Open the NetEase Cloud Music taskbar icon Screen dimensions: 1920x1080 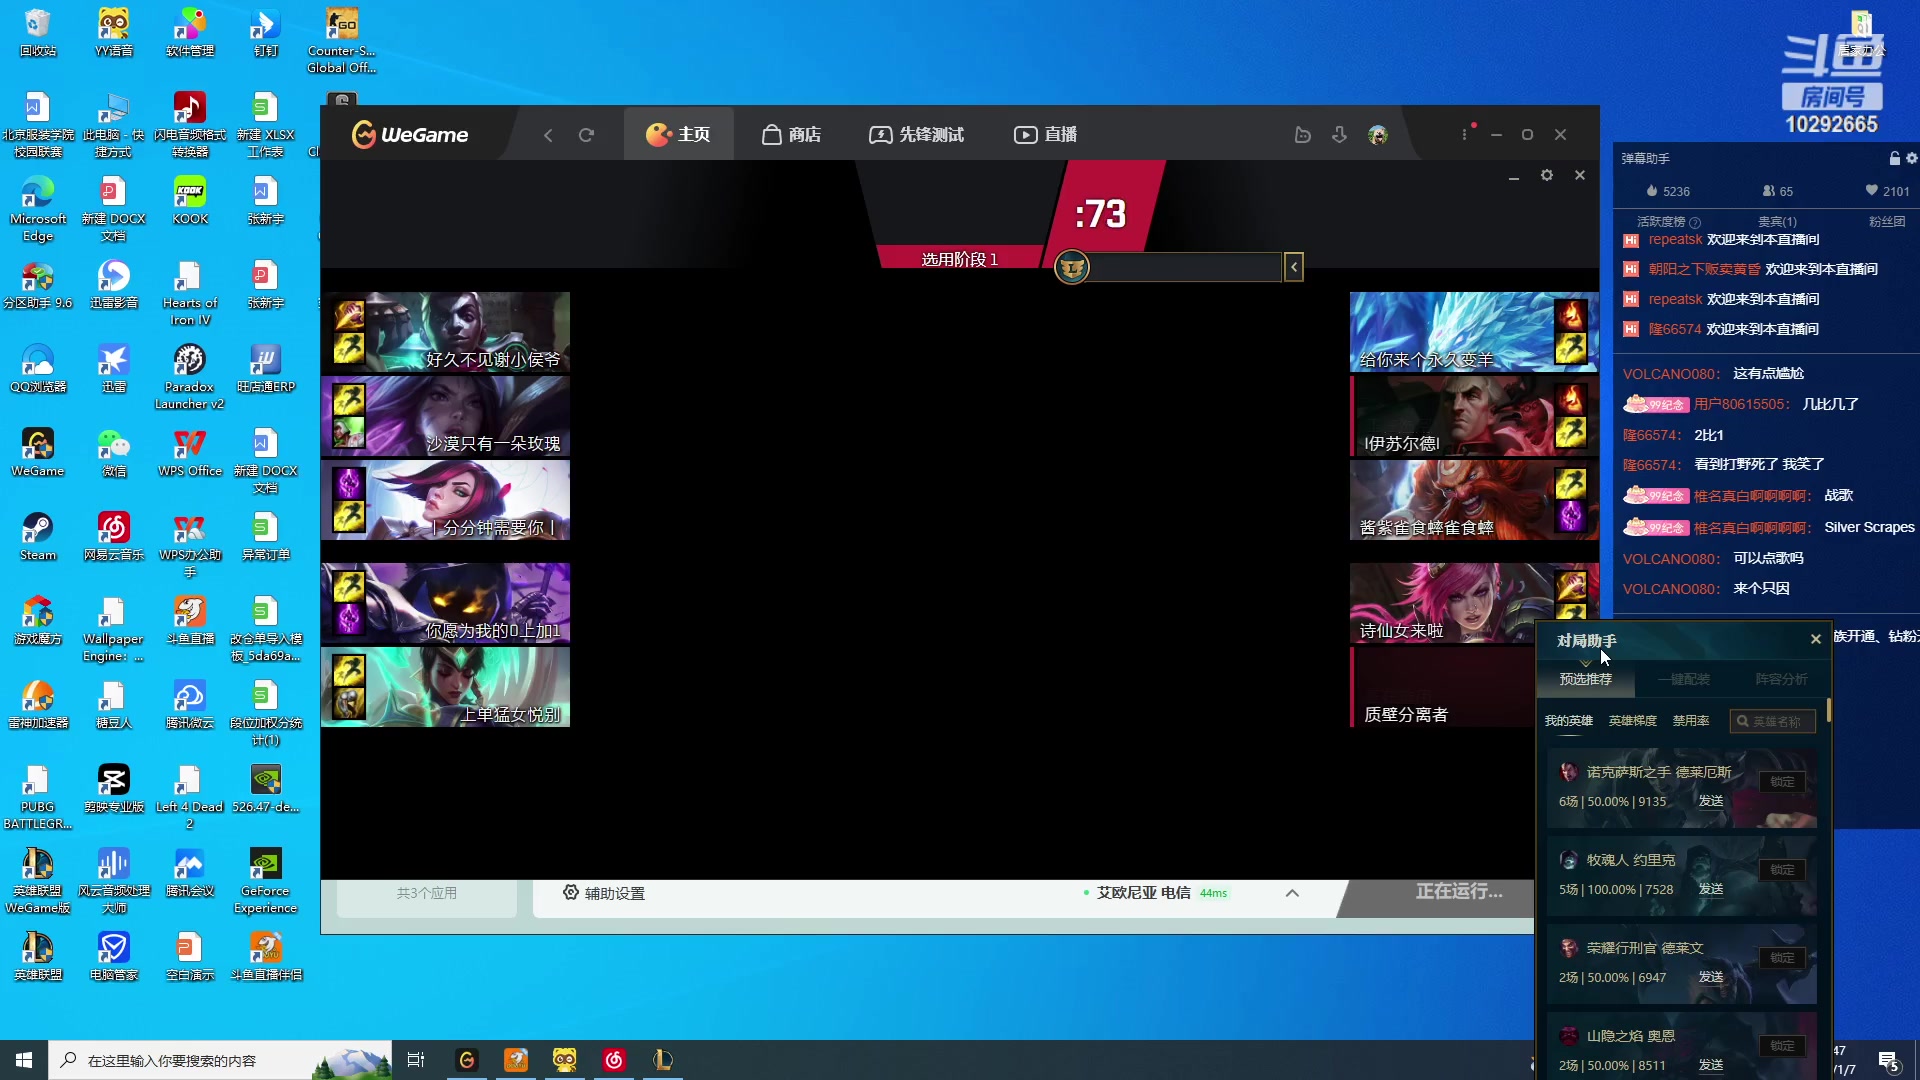coord(614,1060)
